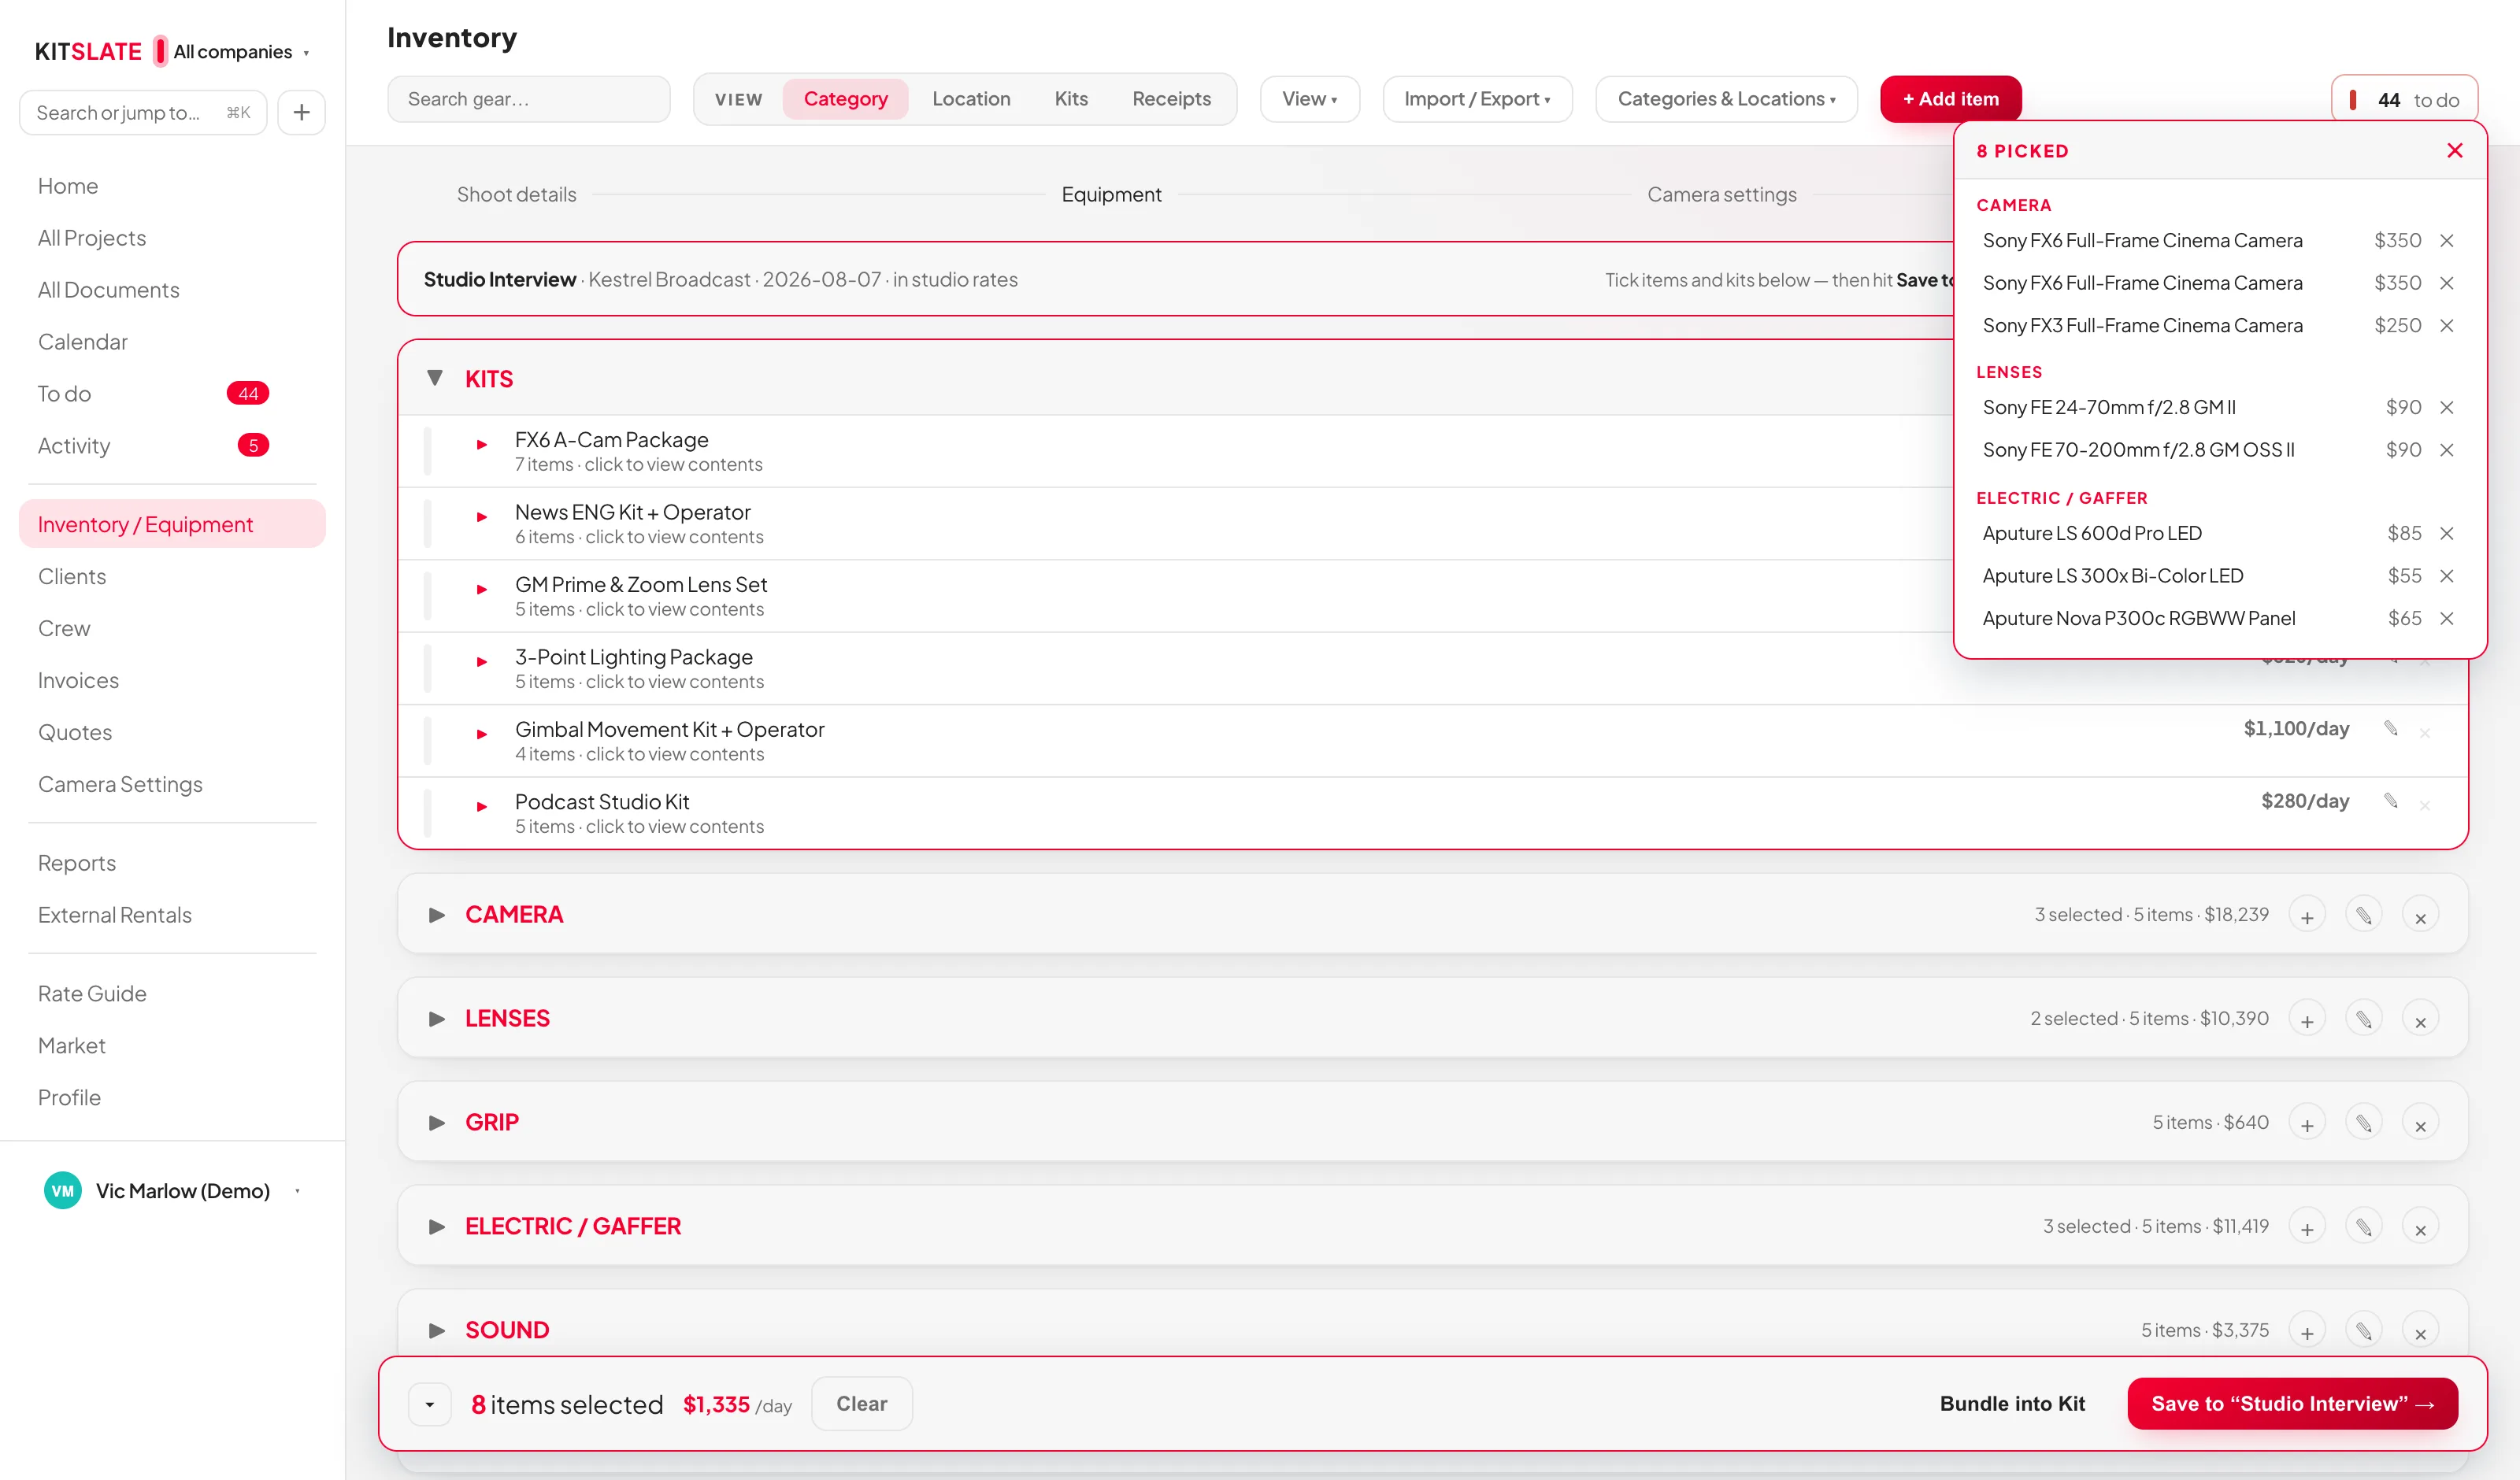Expand the LENSES category
The image size is (2520, 1480).
[x=437, y=1019]
